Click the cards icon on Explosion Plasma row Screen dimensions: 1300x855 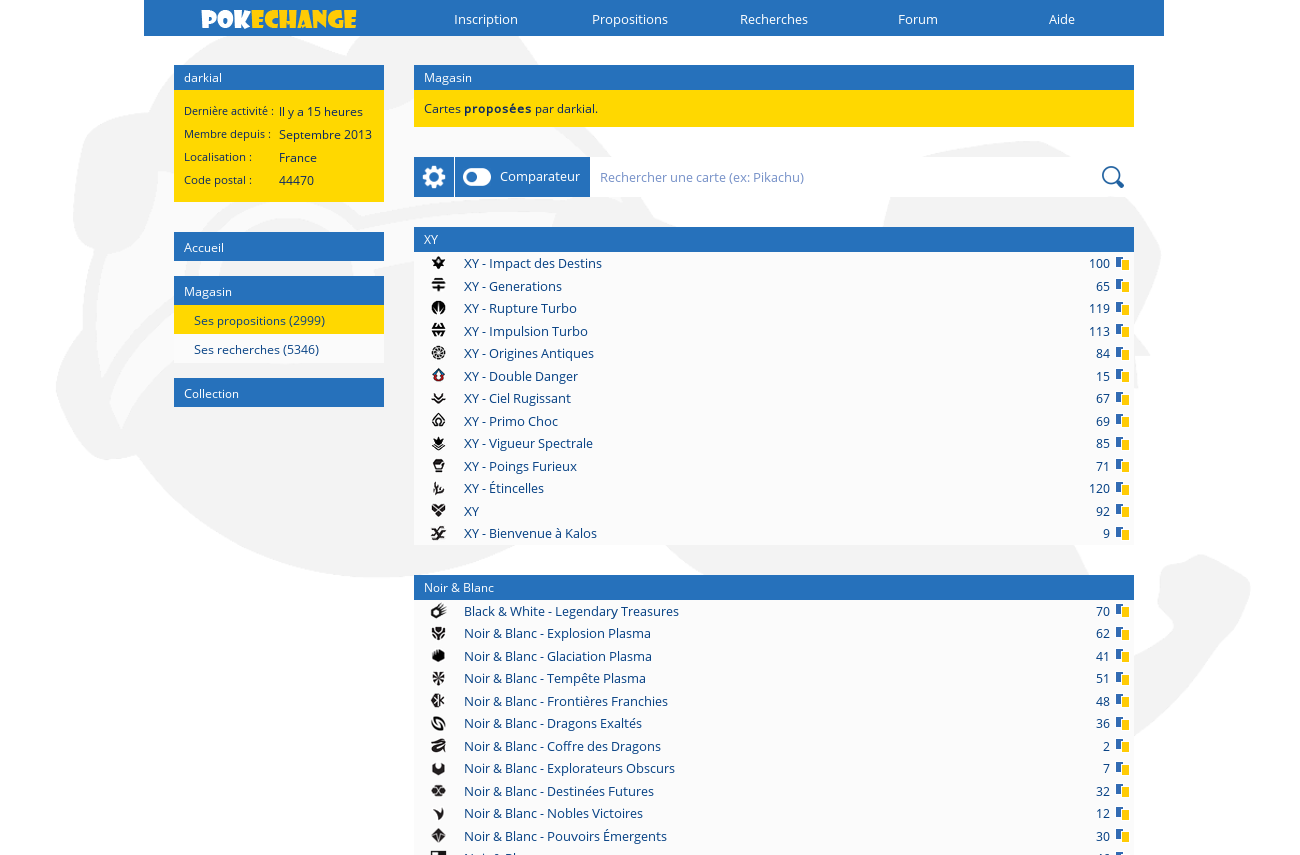(1122, 633)
